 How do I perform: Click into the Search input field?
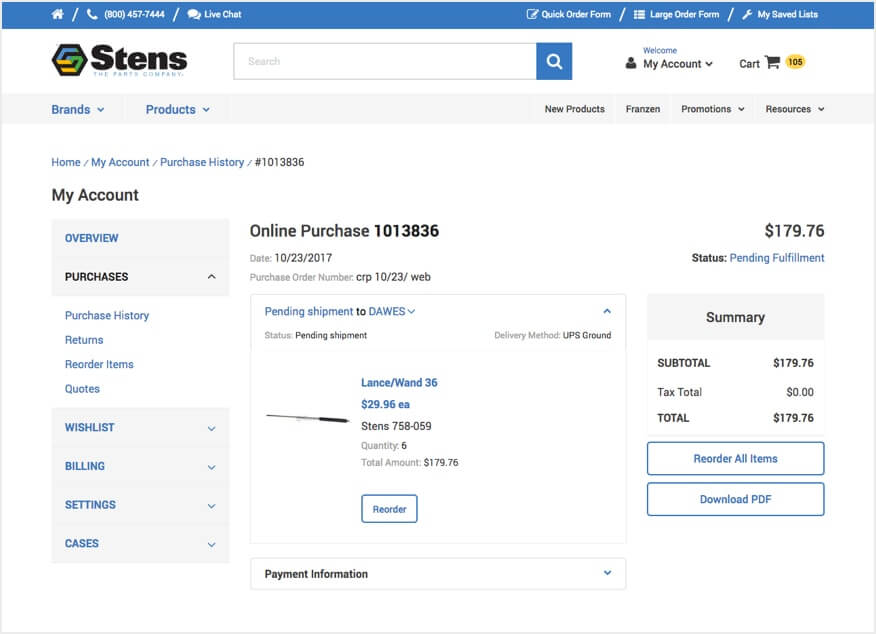[x=384, y=61]
